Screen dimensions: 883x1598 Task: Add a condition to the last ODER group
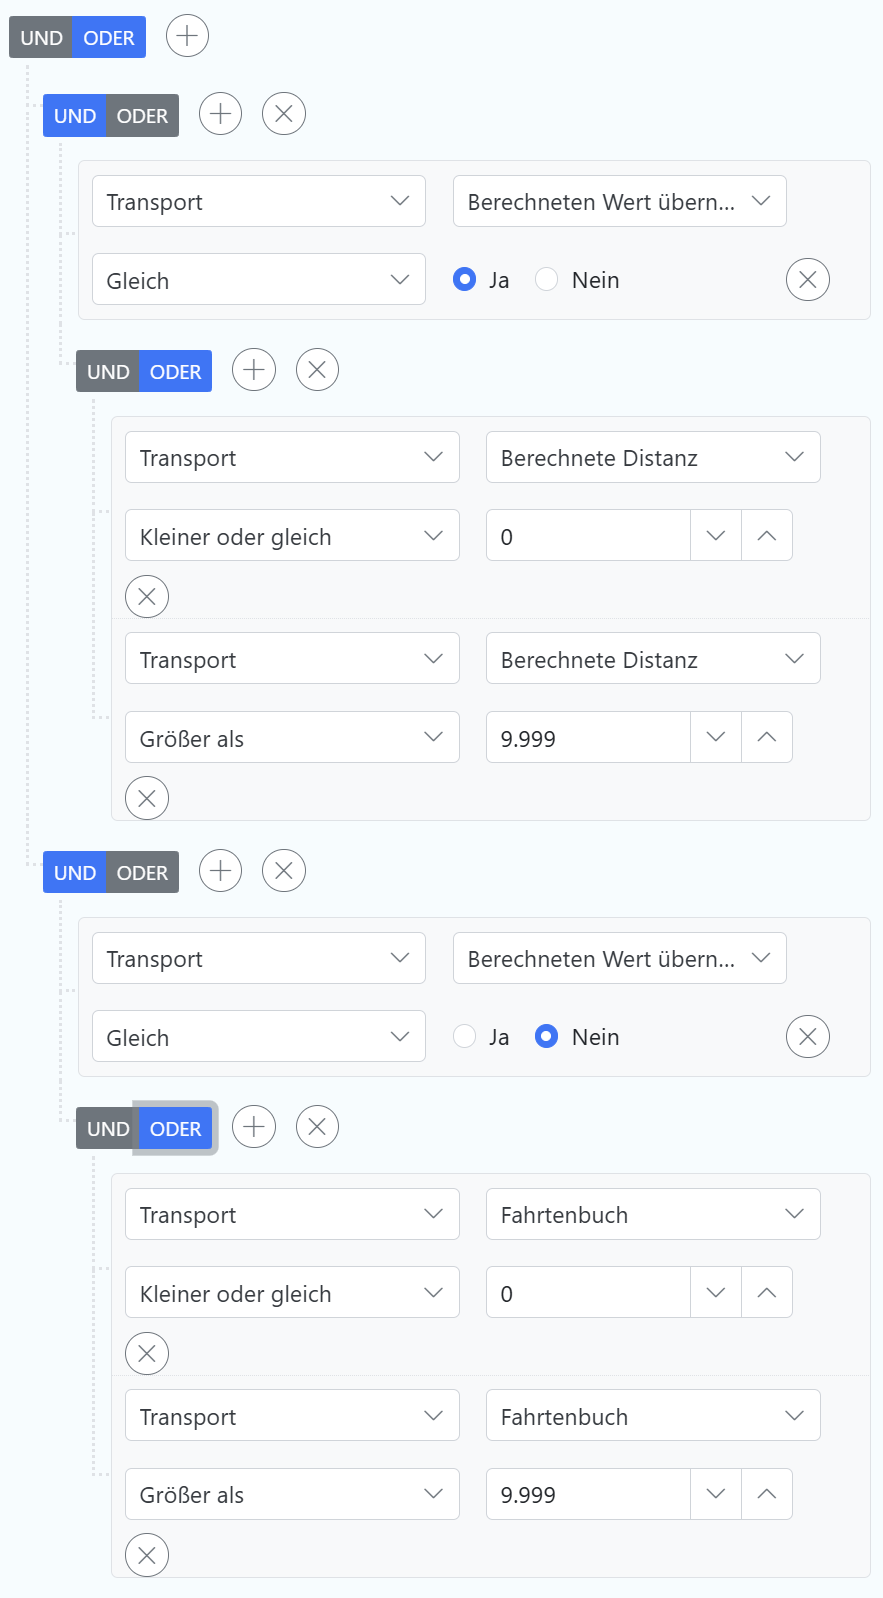(x=254, y=1128)
